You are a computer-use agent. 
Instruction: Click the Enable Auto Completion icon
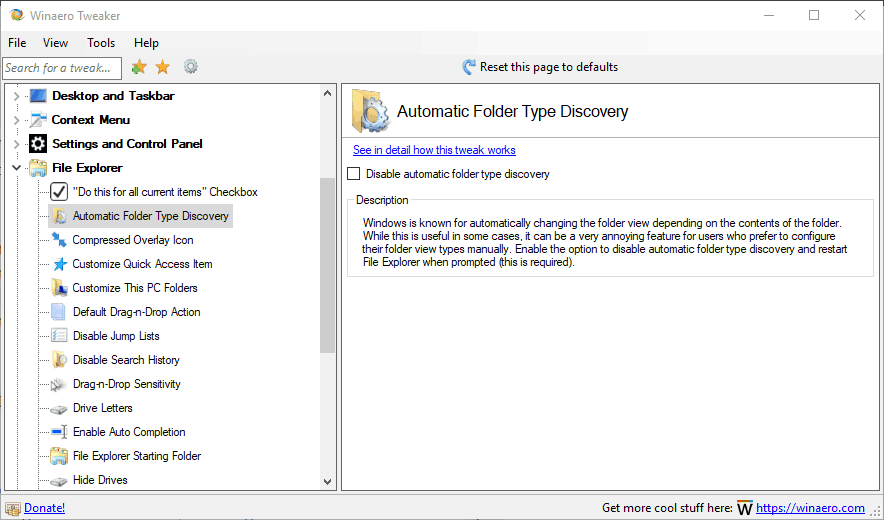pos(59,432)
